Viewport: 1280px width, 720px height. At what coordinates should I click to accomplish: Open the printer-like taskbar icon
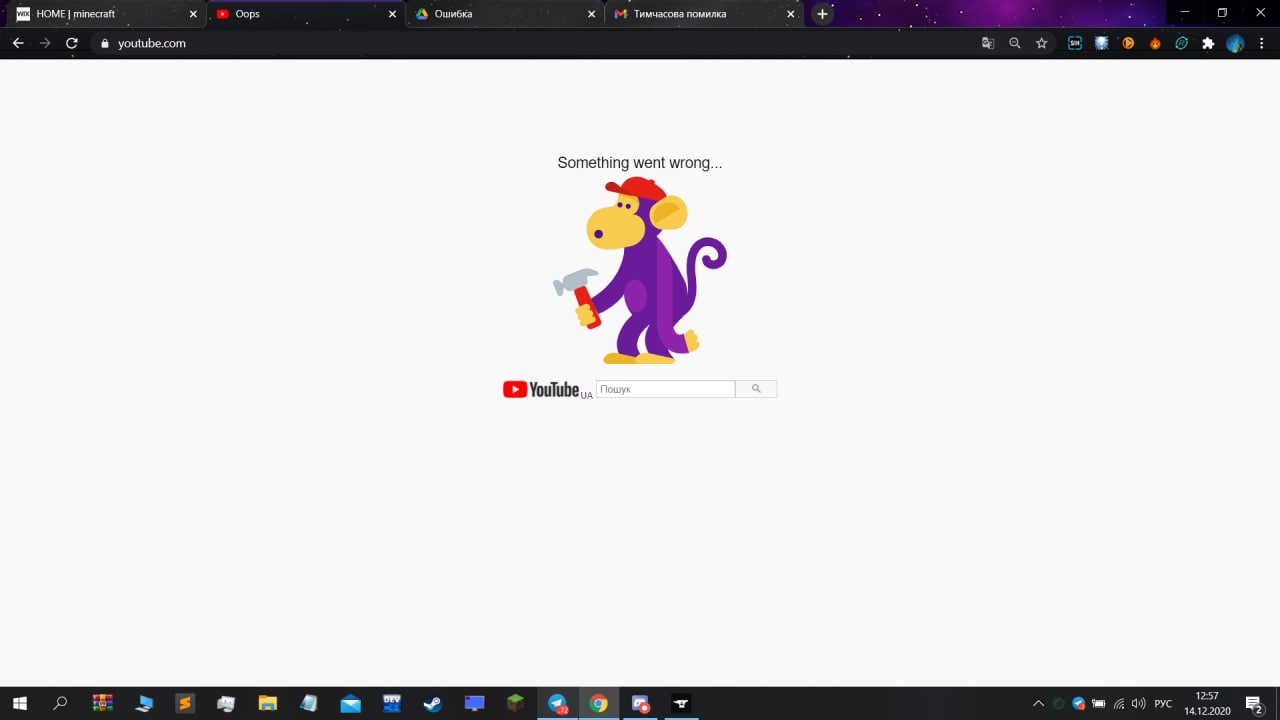tap(226, 704)
